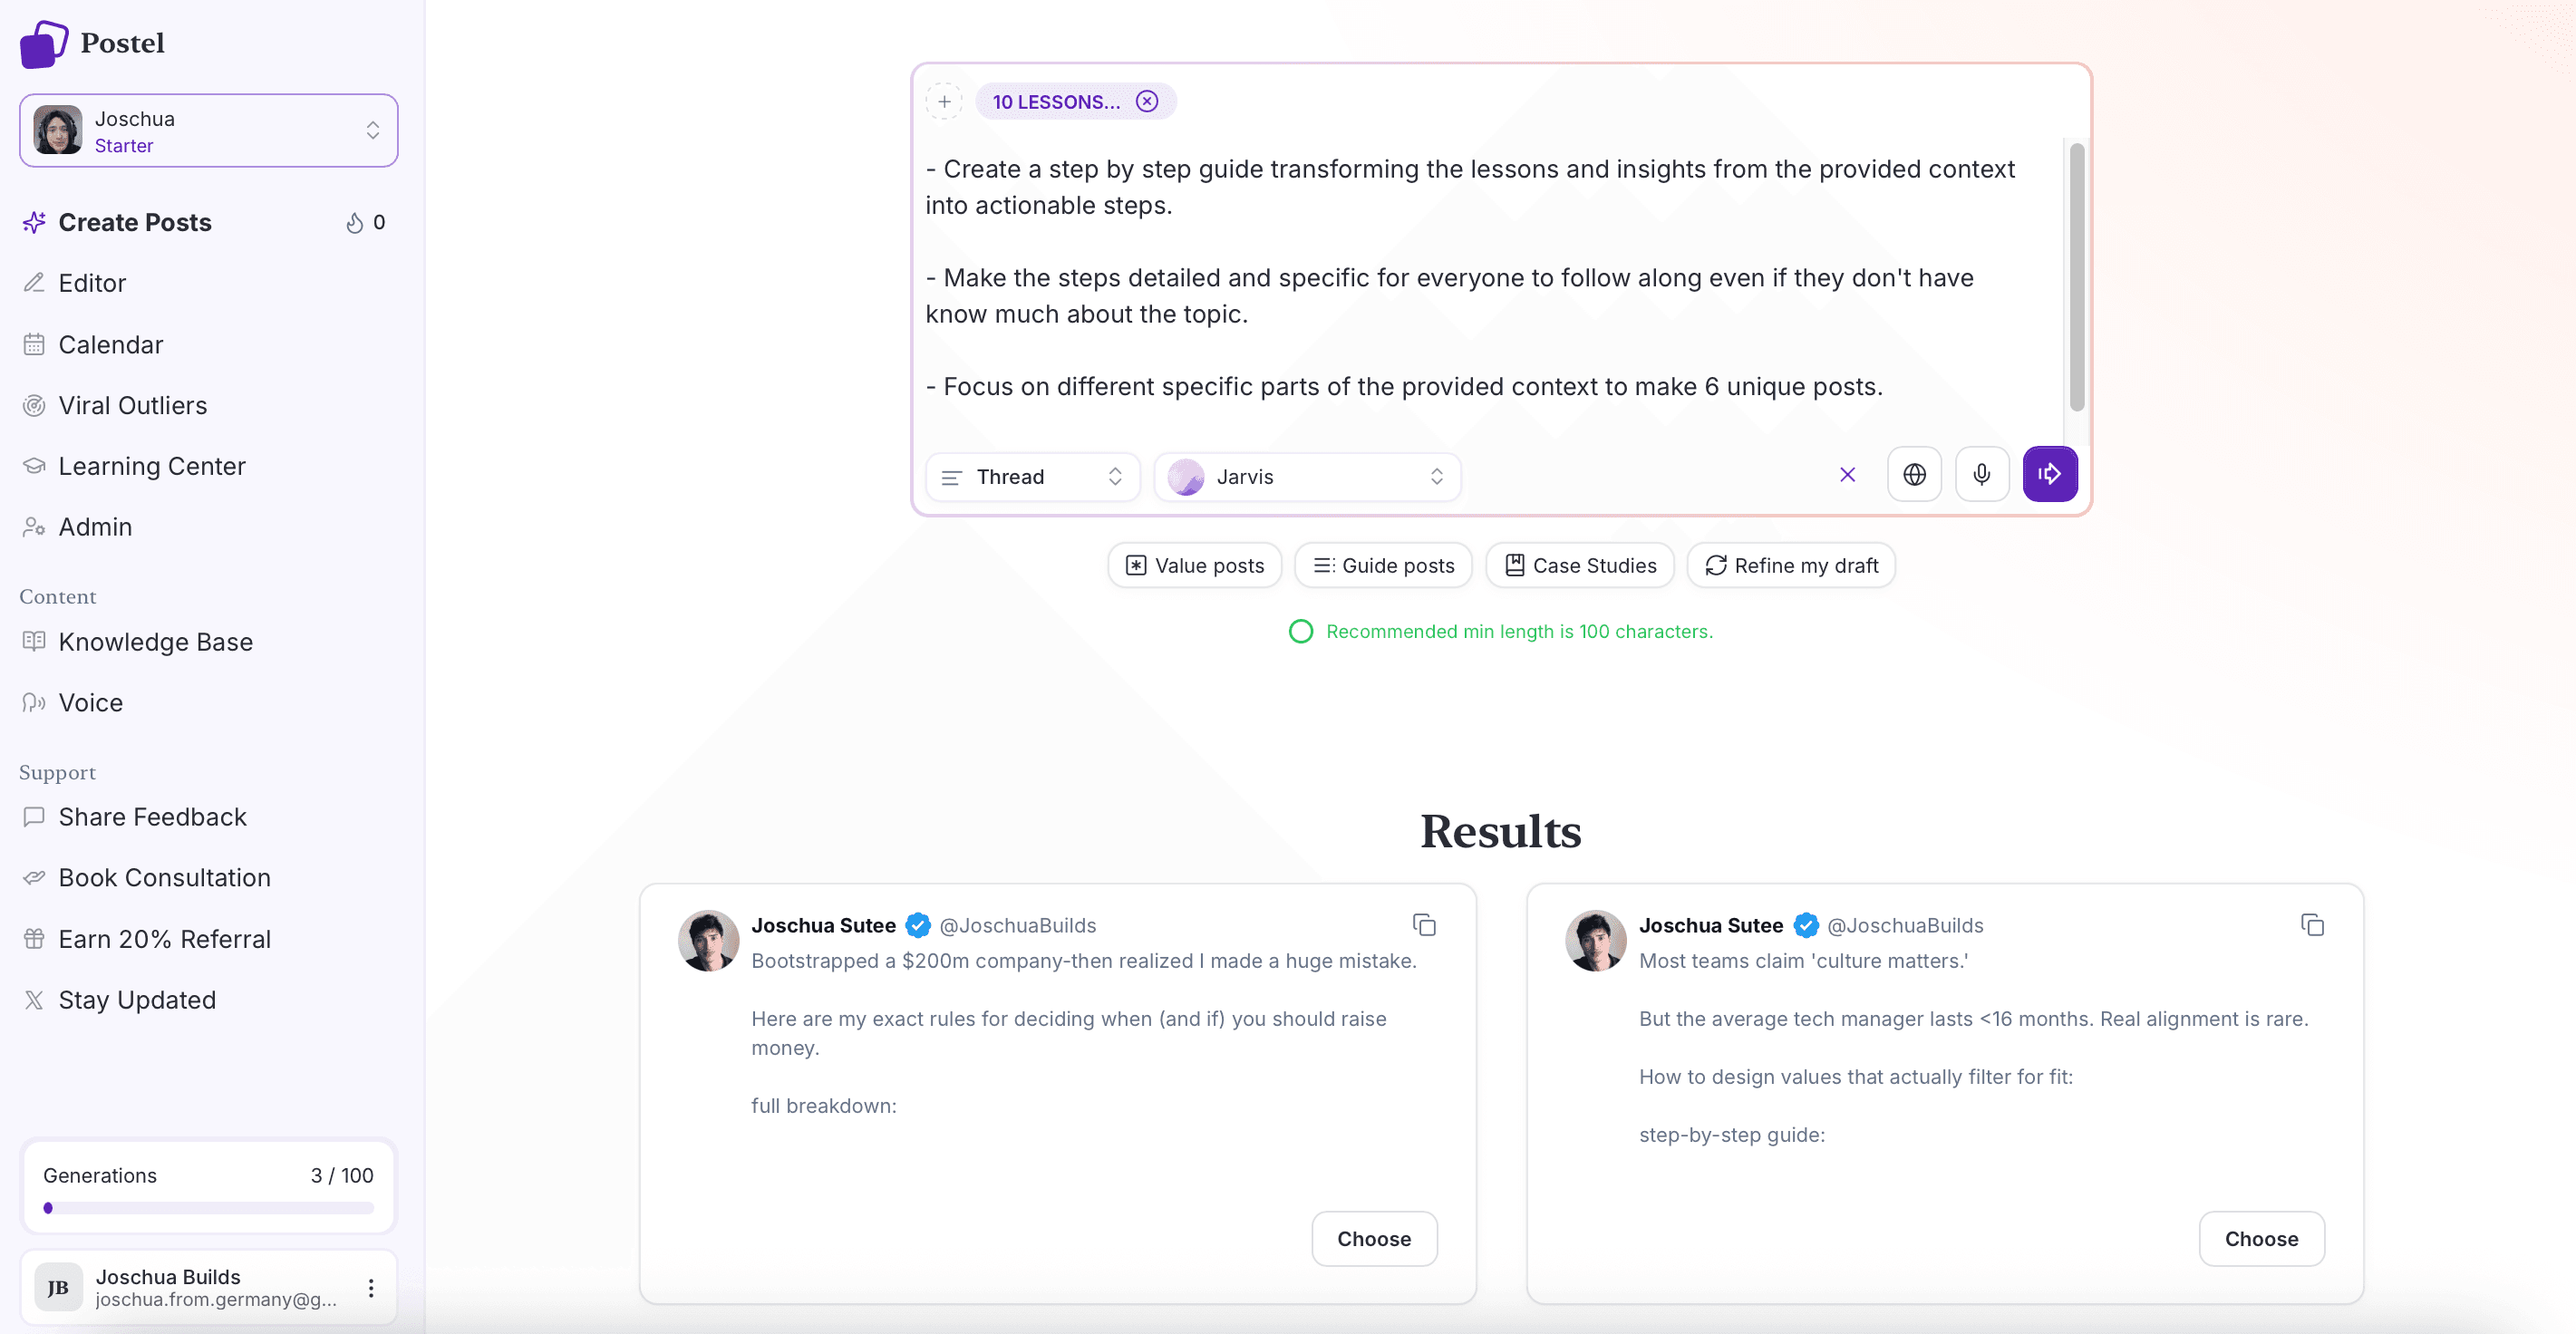Viewport: 2576px width, 1334px height.
Task: Open Viral Outliers in the sidebar
Action: pos(132,405)
